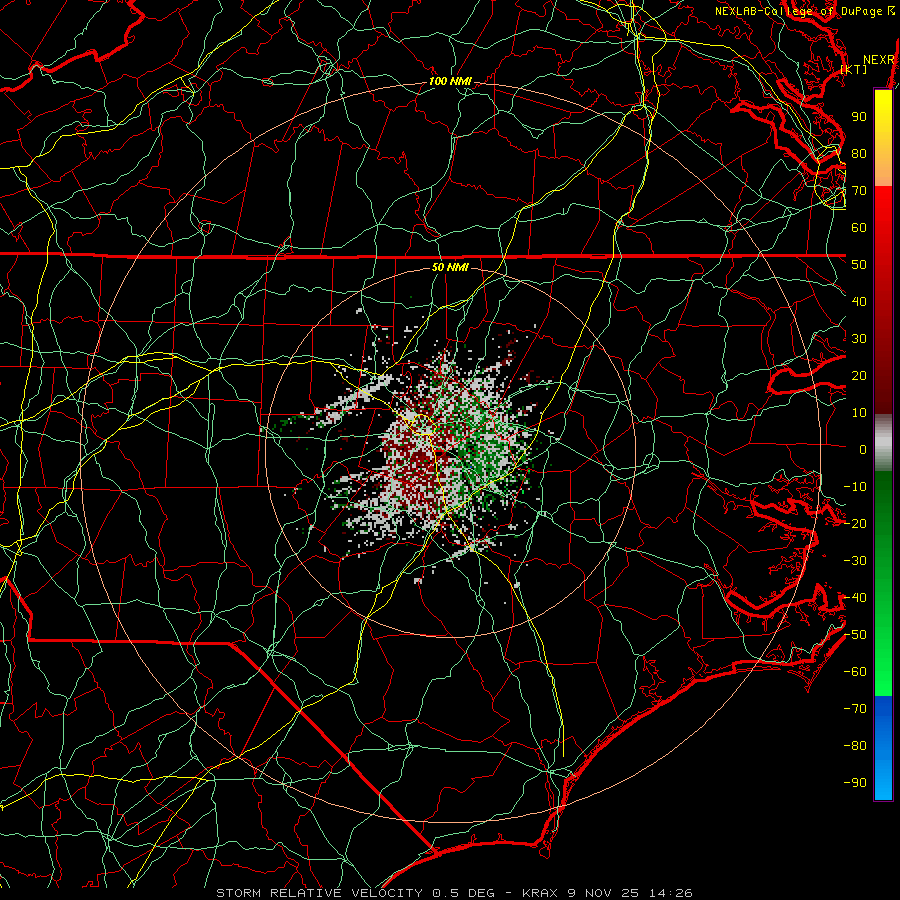Click the 80 value on velocity scale
The image size is (900, 900).
[859, 154]
